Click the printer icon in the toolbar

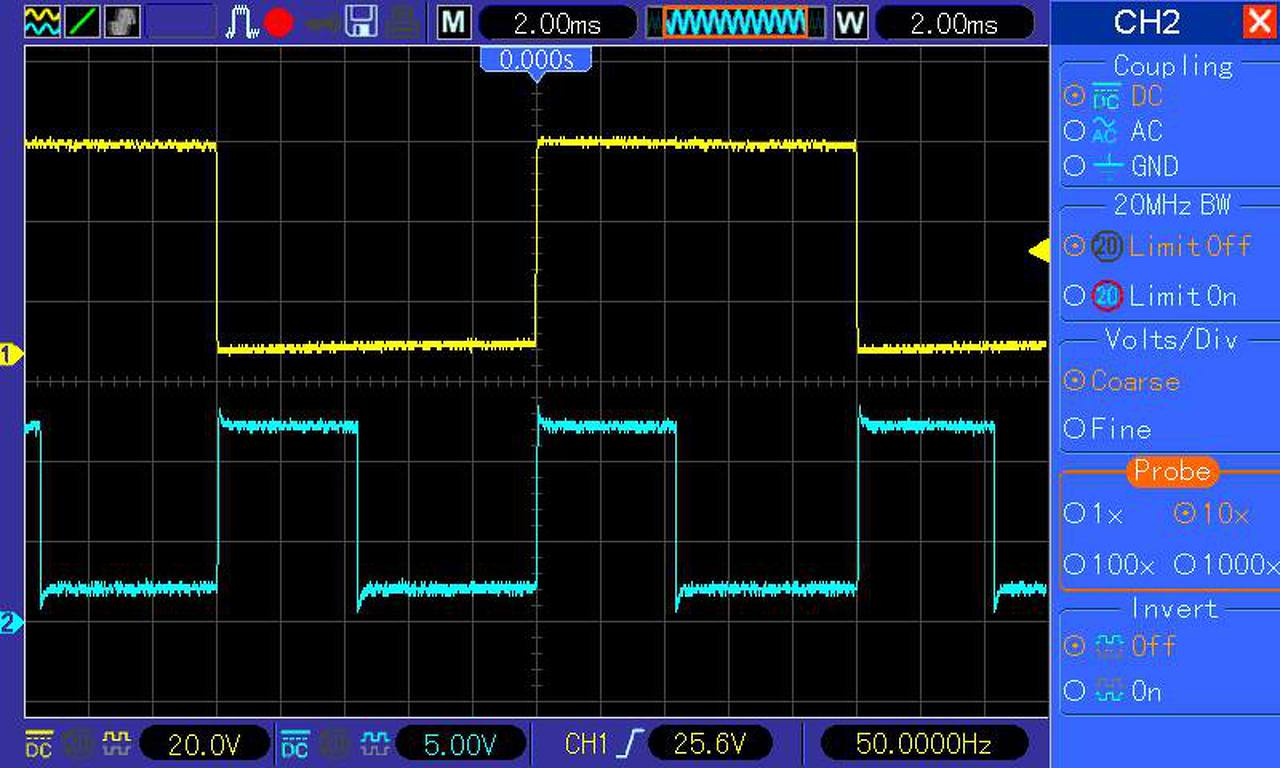click(403, 21)
